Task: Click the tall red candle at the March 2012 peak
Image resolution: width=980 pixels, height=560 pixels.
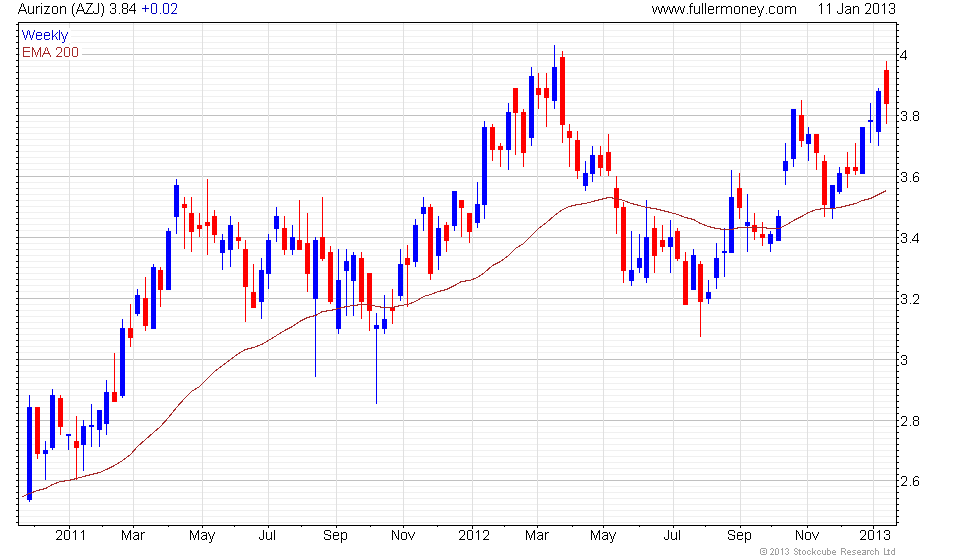Action: coord(562,91)
